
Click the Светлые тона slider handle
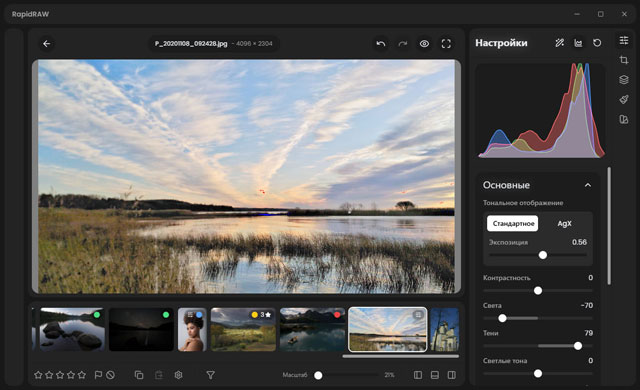point(538,373)
